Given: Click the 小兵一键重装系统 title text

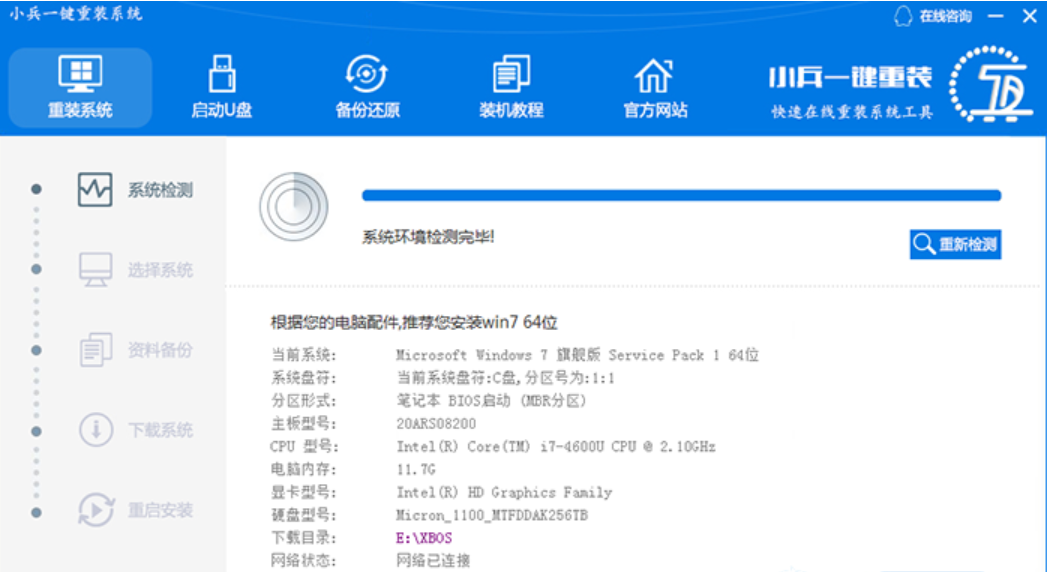Looking at the screenshot, I should 76,14.
